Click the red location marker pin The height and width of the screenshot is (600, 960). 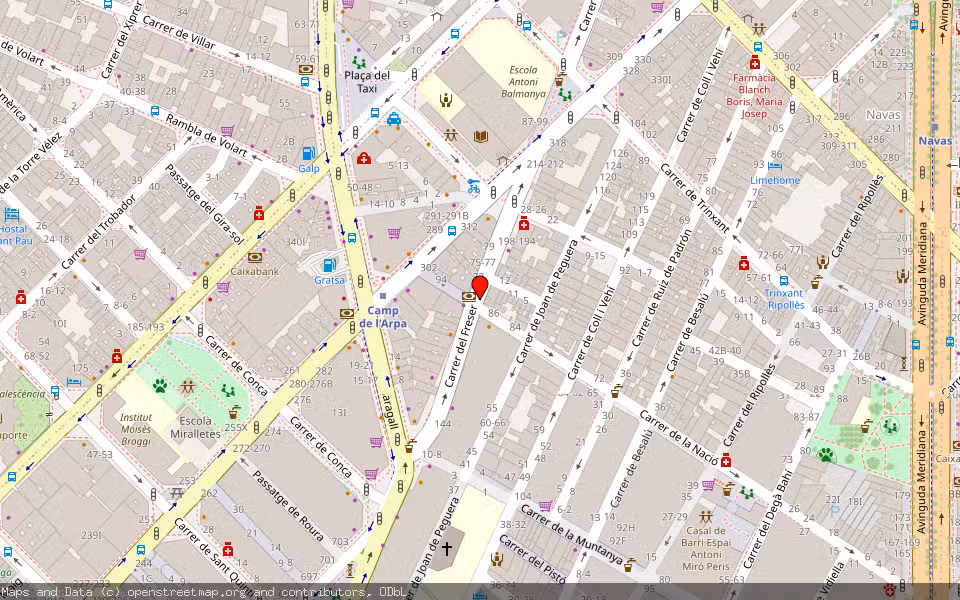point(480,287)
